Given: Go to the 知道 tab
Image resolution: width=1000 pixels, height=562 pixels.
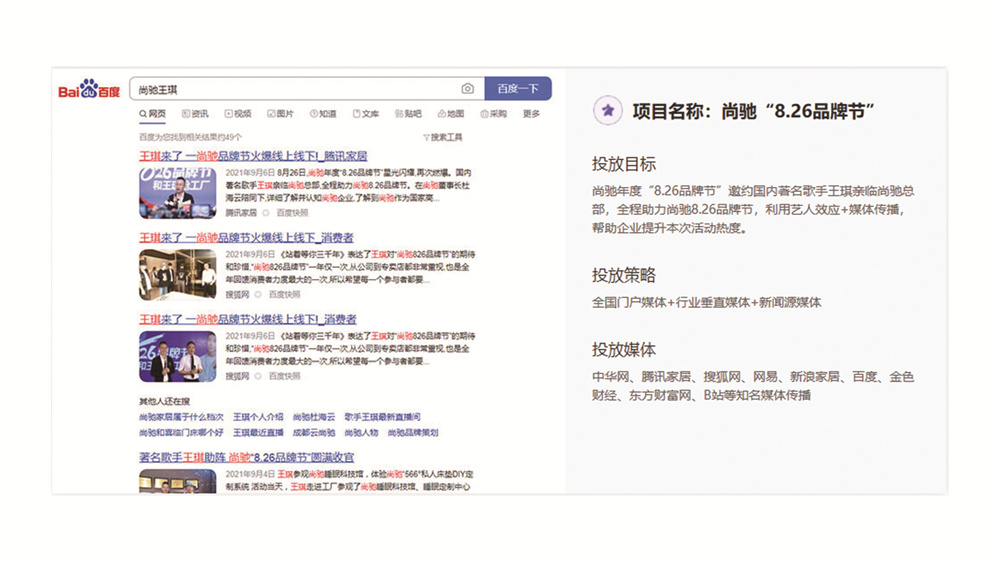Looking at the screenshot, I should pyautogui.click(x=323, y=114).
